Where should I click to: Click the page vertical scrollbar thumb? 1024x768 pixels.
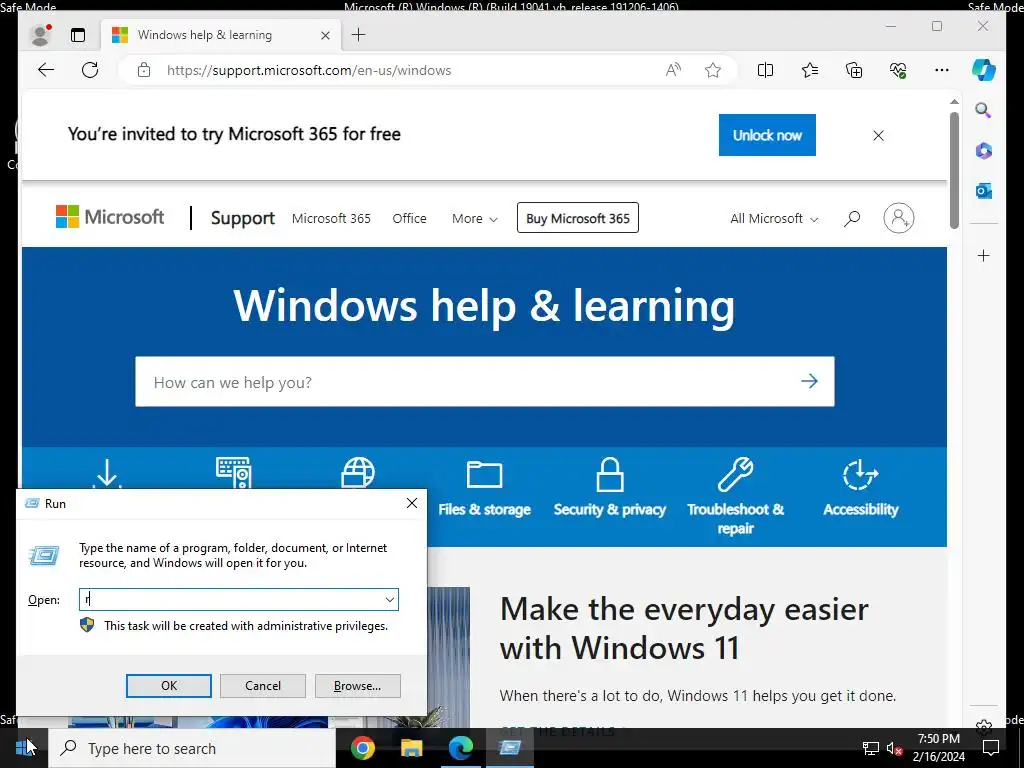coord(954,170)
